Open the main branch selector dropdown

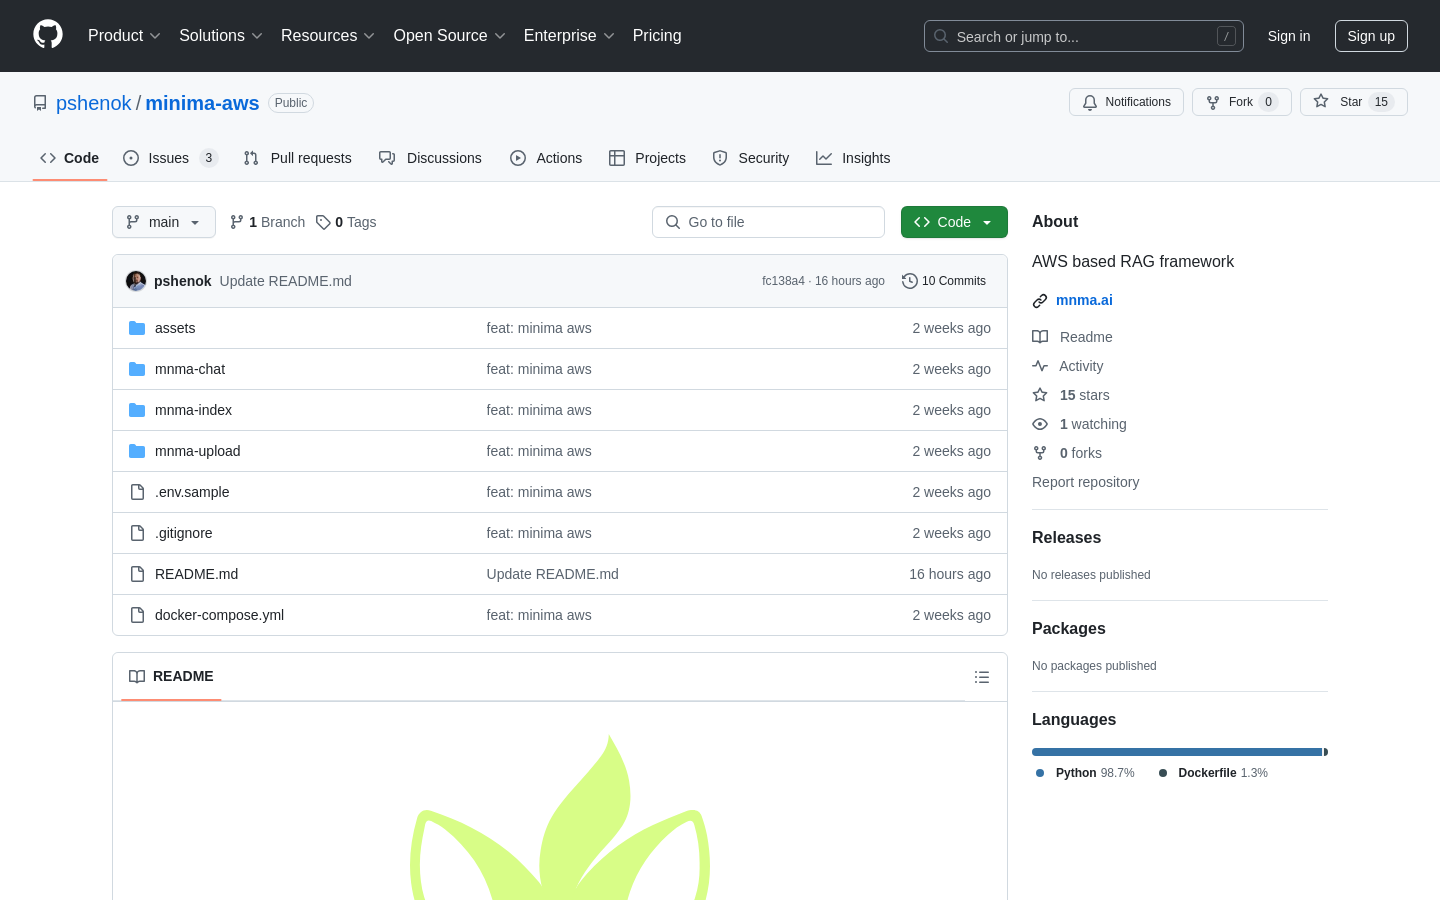[164, 222]
